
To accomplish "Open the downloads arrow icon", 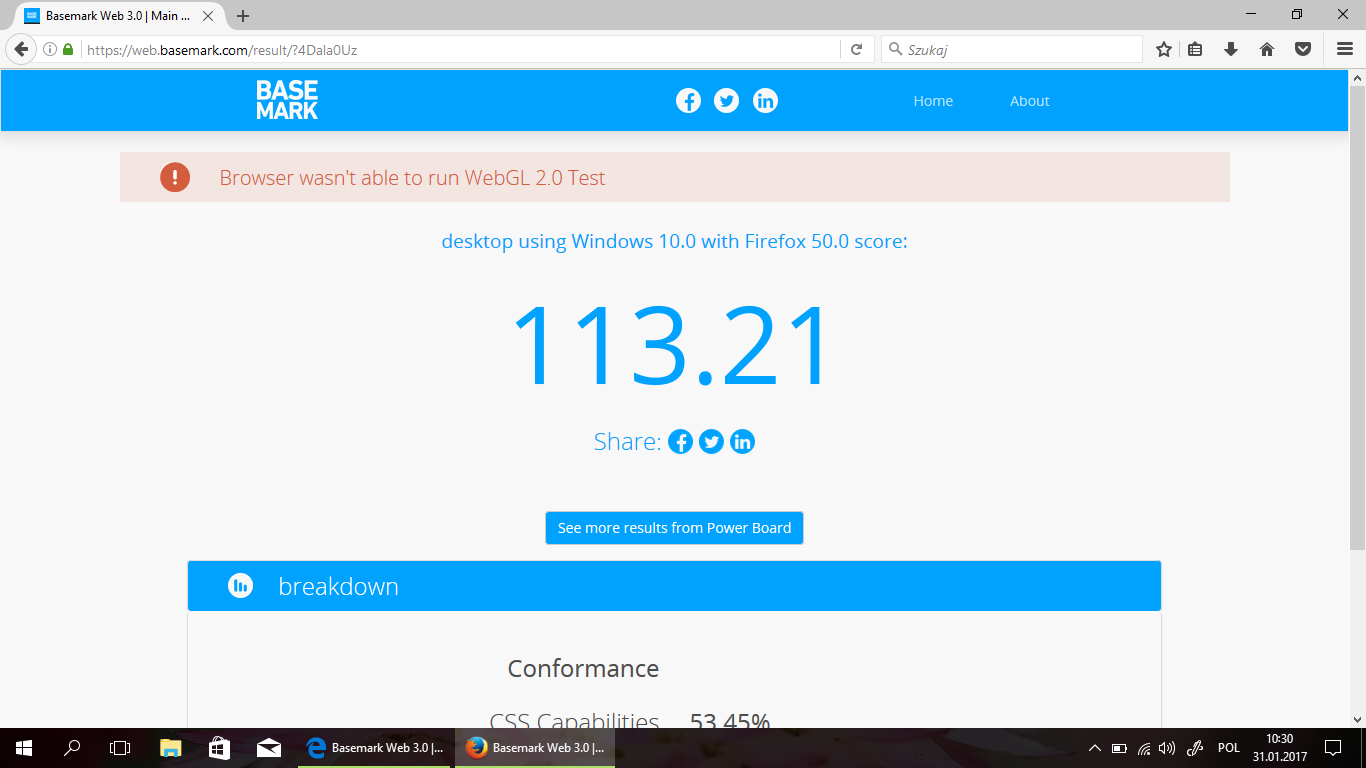I will (x=1231, y=49).
